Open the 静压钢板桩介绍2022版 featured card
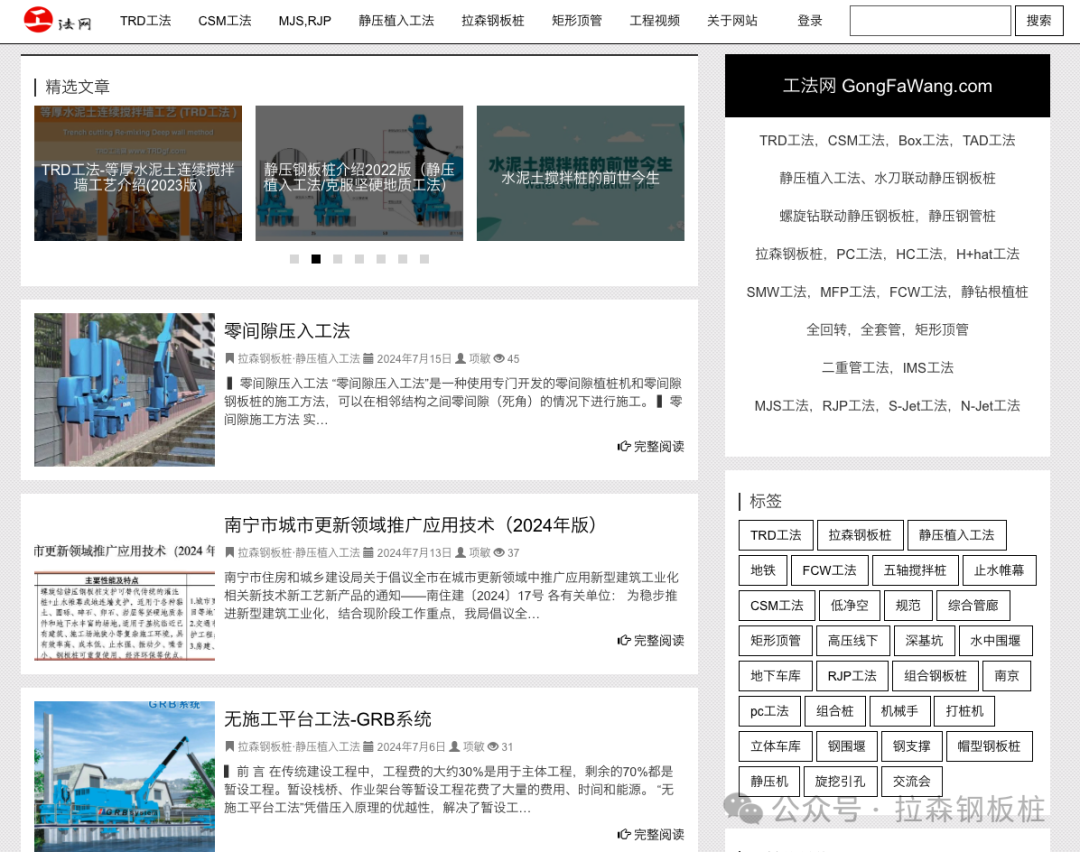The height and width of the screenshot is (852, 1080). pos(359,173)
